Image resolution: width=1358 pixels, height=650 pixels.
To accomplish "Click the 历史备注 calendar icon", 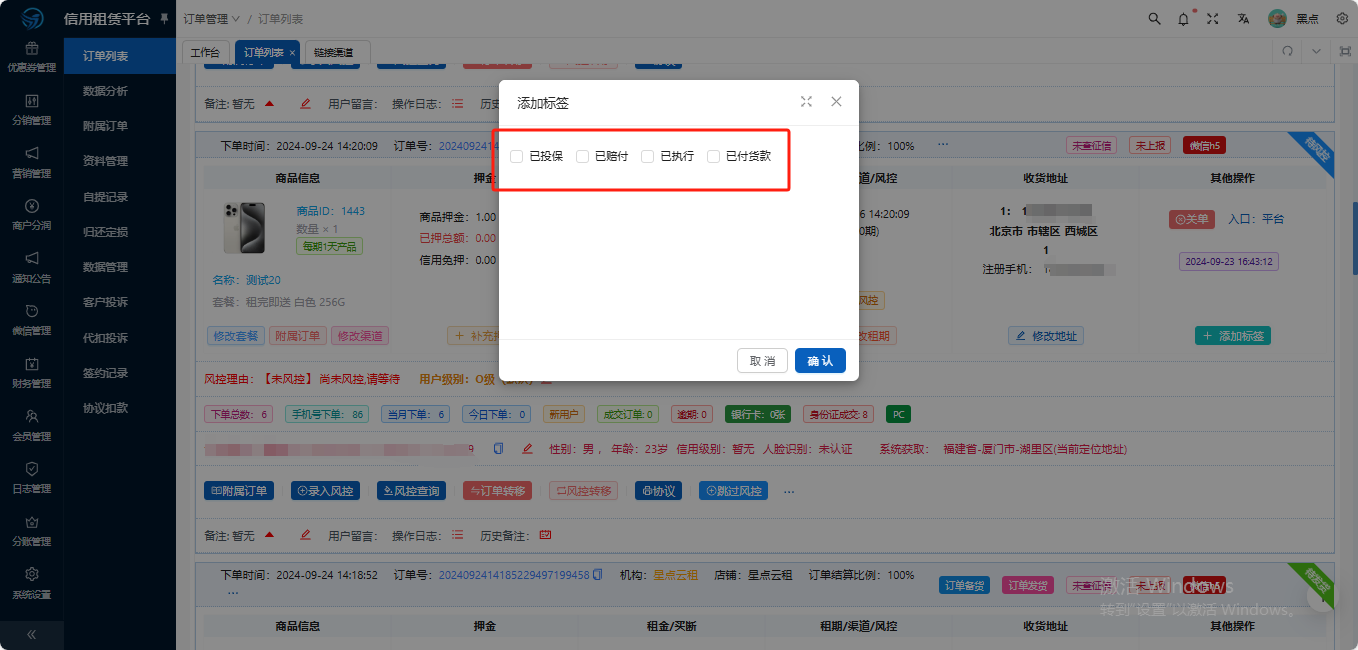I will point(545,536).
